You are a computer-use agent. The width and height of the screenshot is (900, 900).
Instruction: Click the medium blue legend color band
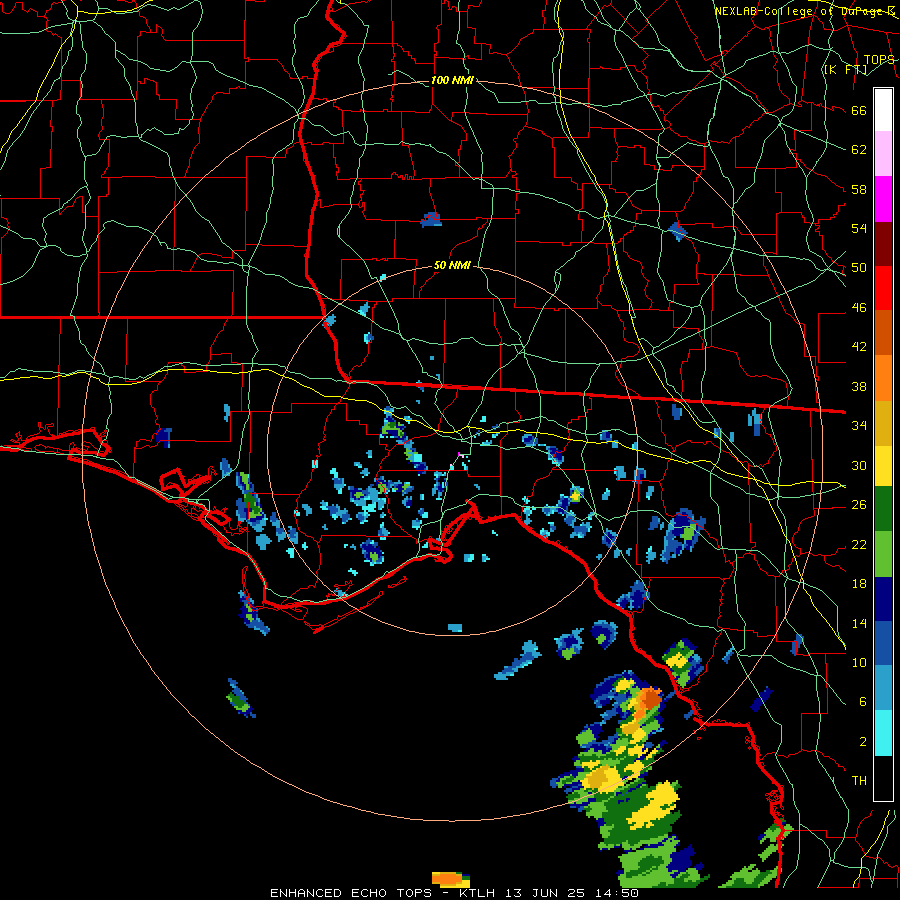pyautogui.click(x=883, y=643)
